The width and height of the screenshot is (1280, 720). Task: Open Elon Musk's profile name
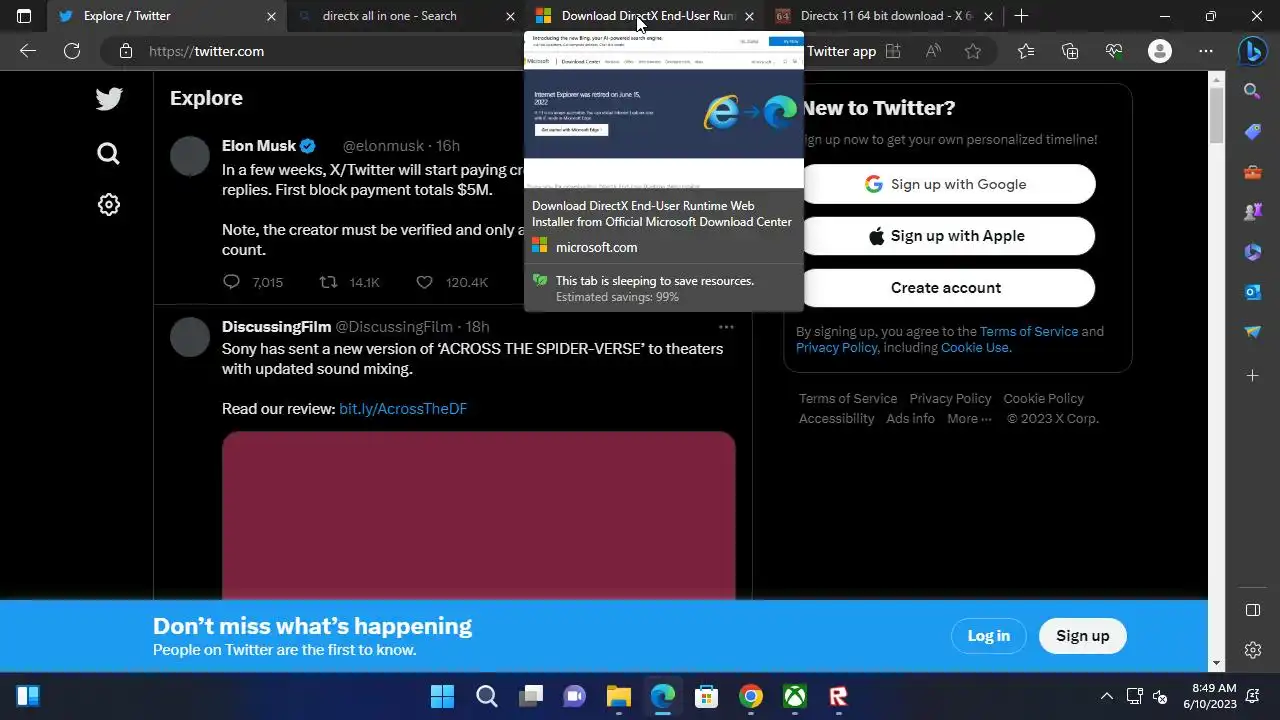(259, 146)
